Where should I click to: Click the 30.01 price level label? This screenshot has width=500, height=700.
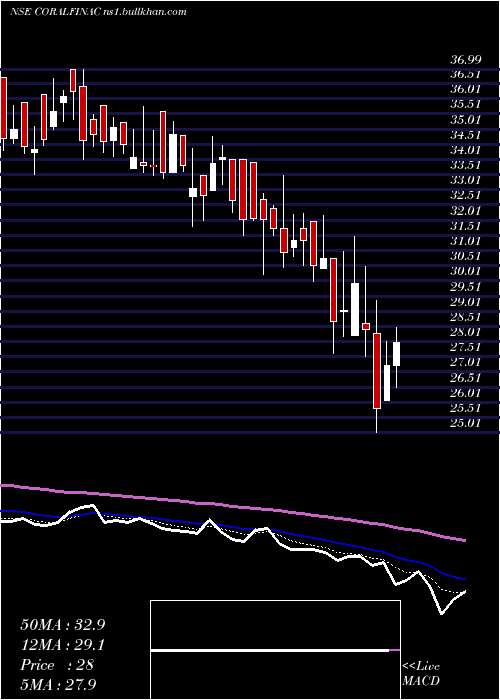[x=464, y=271]
